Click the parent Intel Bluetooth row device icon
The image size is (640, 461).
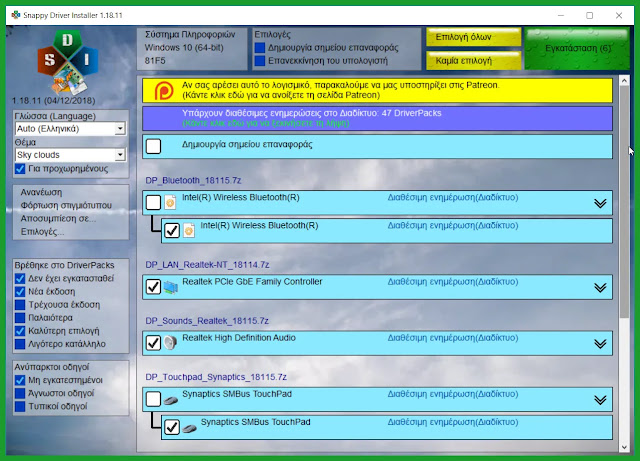[170, 202]
